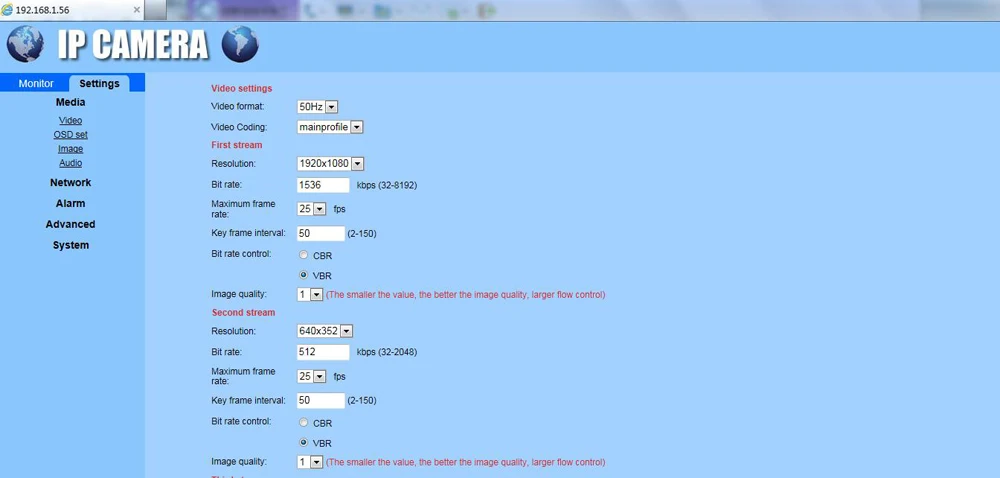Select CBR for first stream bit rate control

pyautogui.click(x=304, y=255)
